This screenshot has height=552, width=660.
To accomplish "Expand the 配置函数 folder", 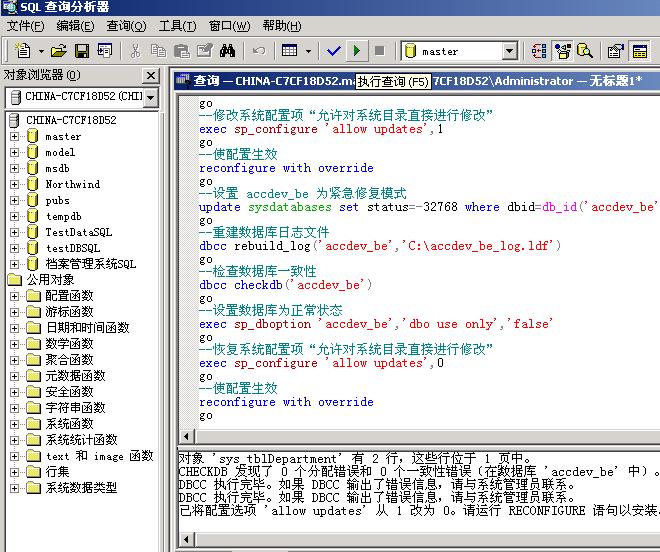I will coord(14,296).
